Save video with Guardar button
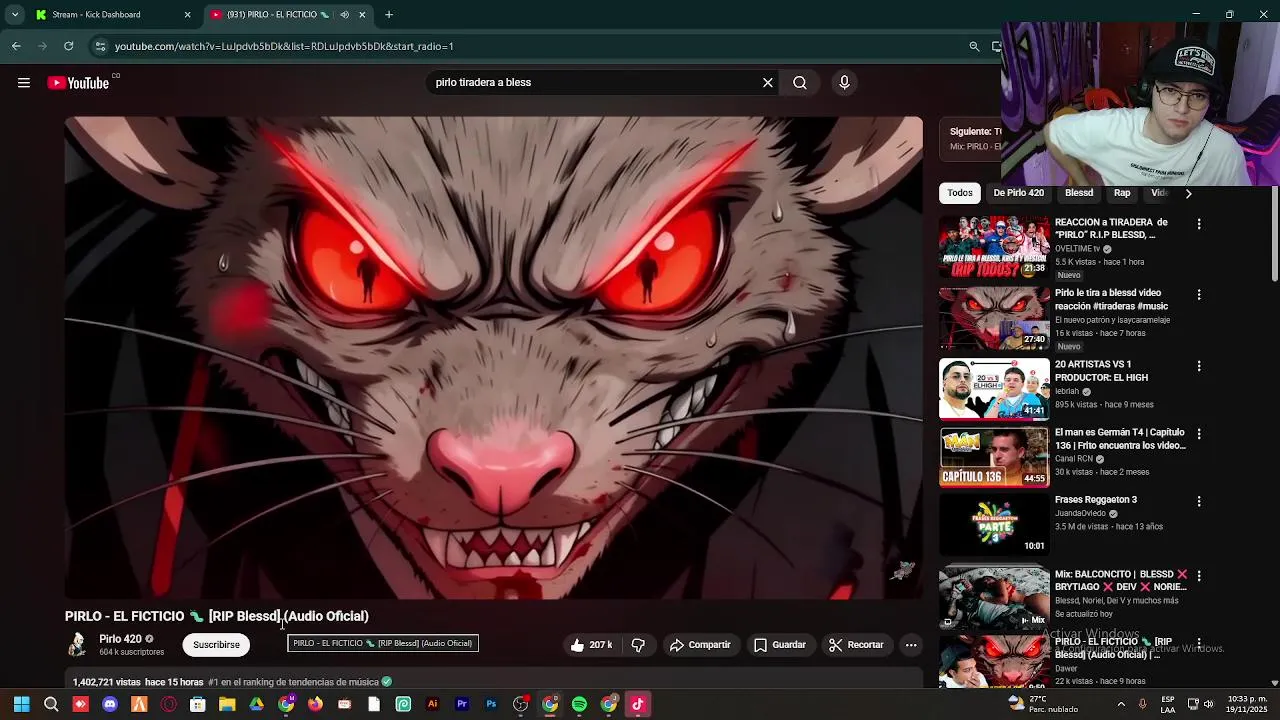This screenshot has height=720, width=1280. (x=779, y=645)
